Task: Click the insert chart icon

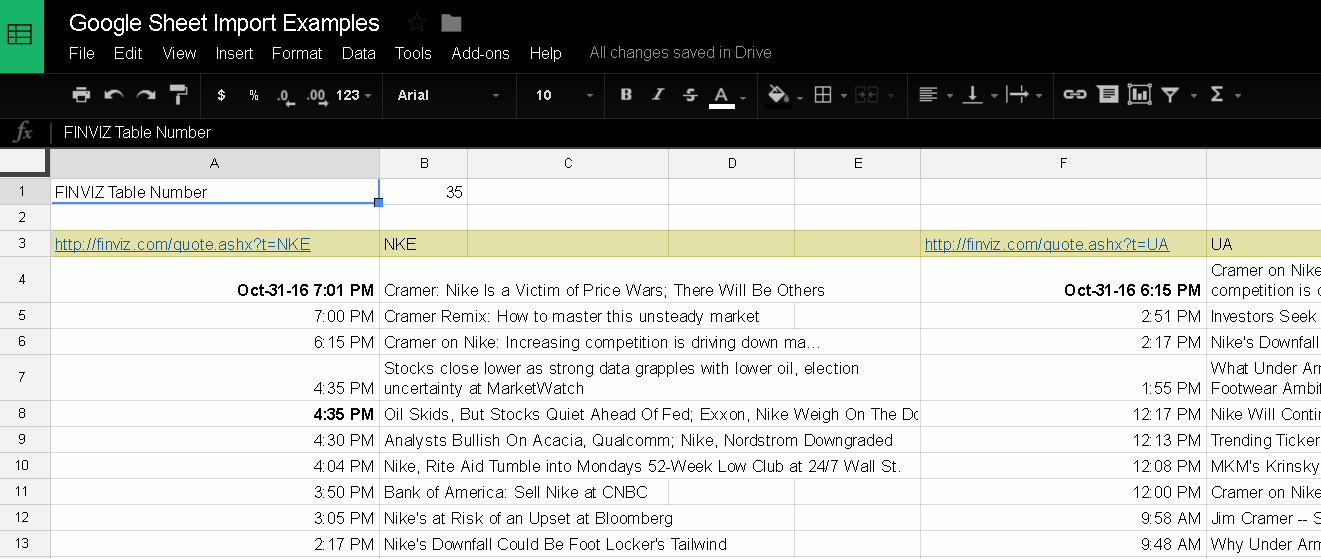Action: pos(1139,95)
